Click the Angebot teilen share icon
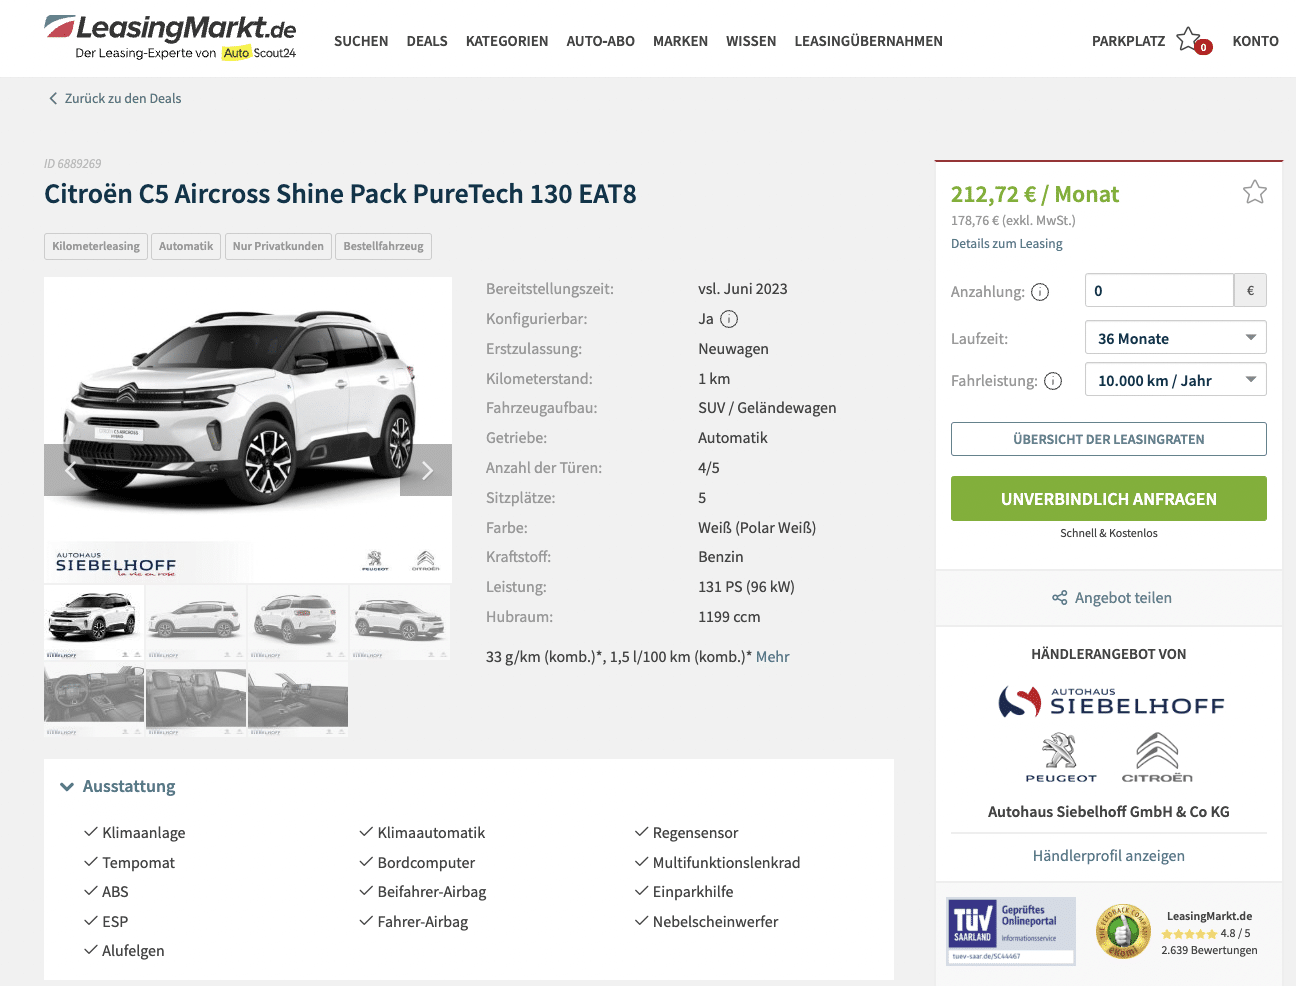 click(1060, 598)
